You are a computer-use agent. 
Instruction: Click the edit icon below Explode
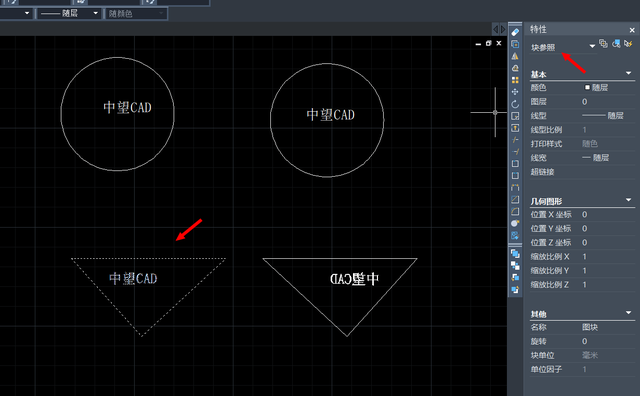[515, 236]
